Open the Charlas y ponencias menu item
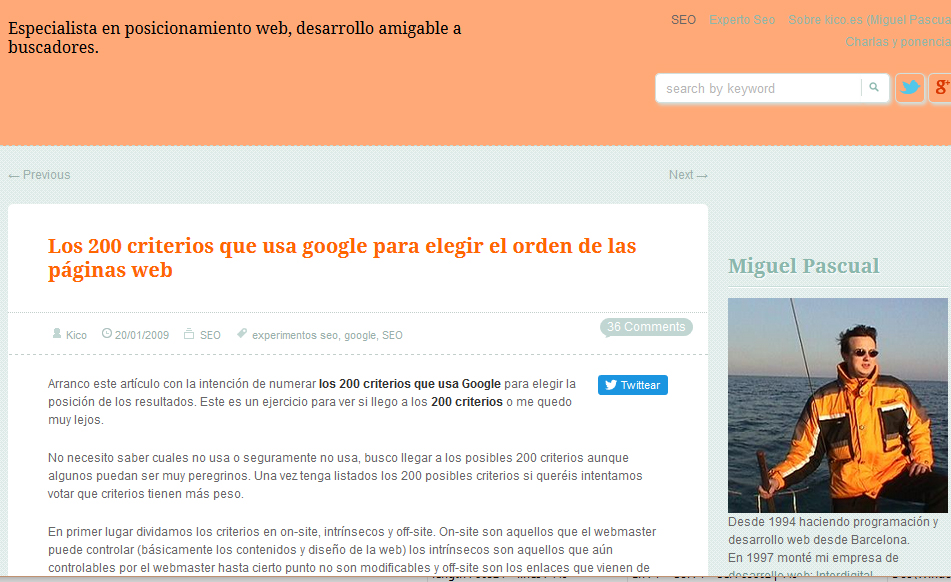Image resolution: width=951 pixels, height=582 pixels. point(898,42)
